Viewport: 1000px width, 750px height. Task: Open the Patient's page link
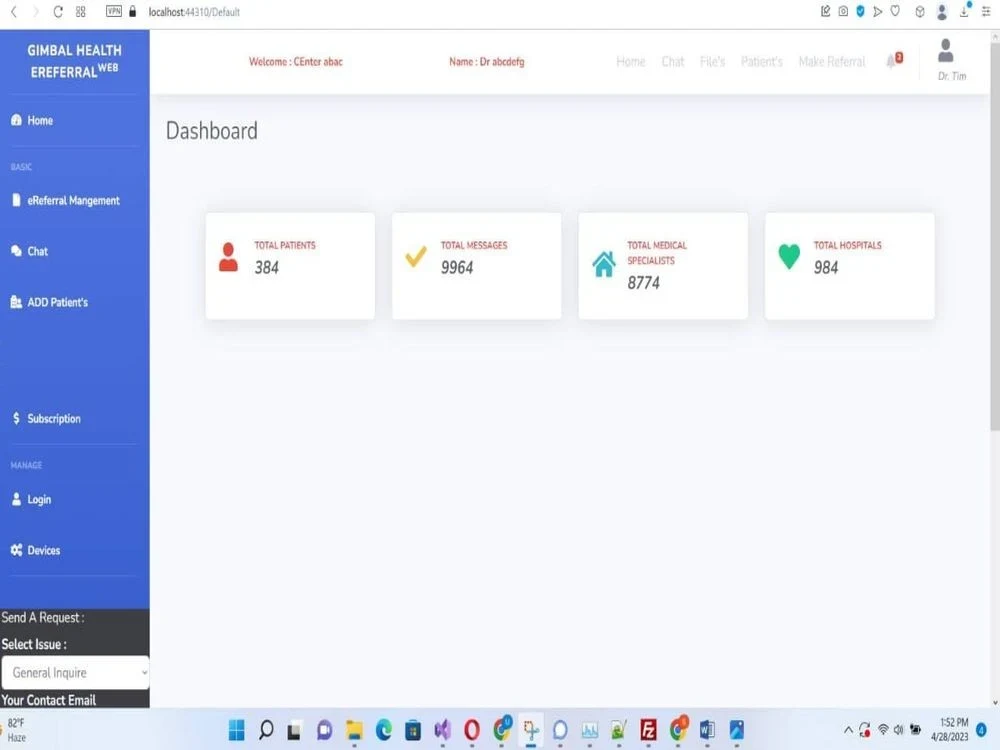click(762, 61)
